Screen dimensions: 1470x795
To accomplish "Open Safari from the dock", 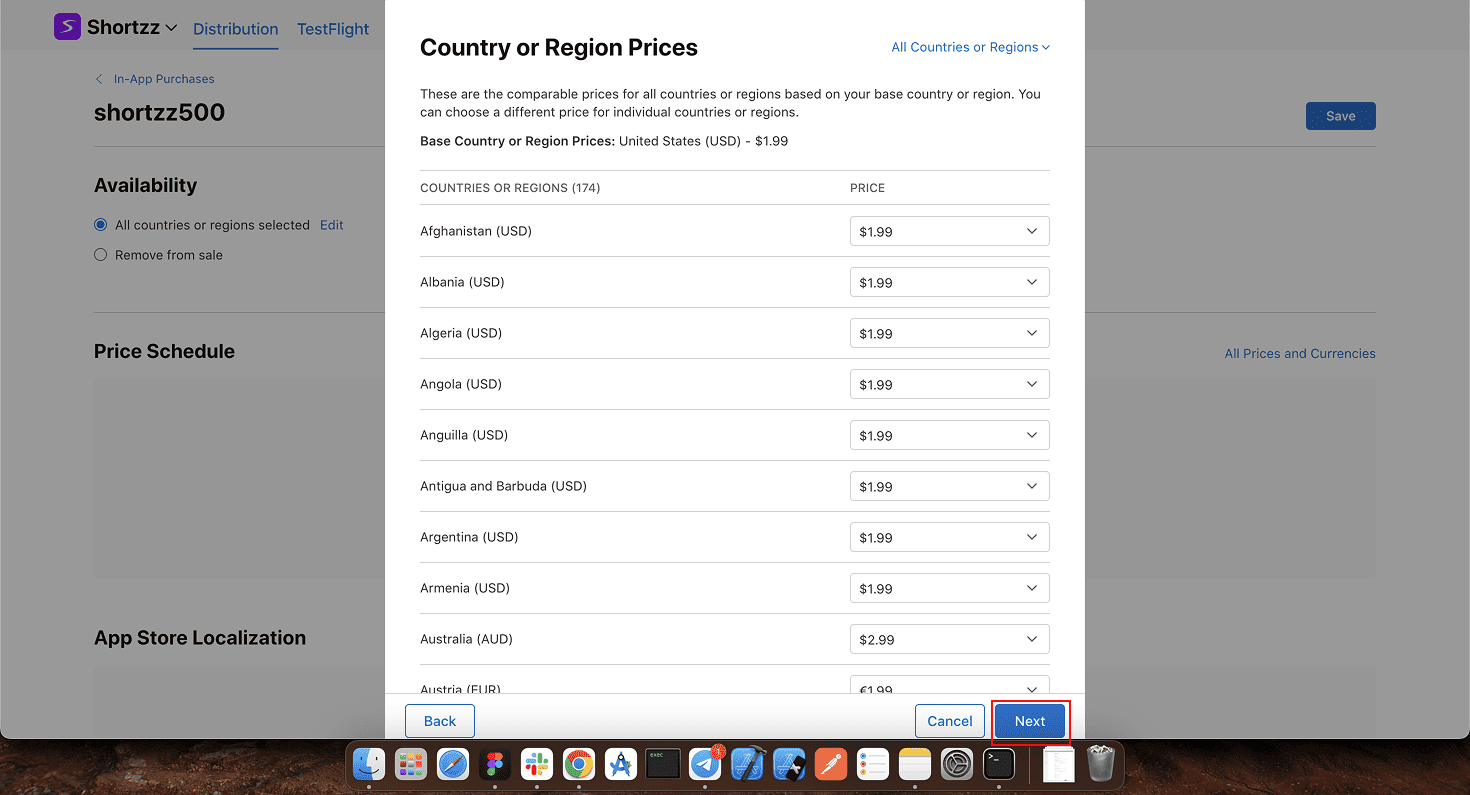I will point(453,765).
